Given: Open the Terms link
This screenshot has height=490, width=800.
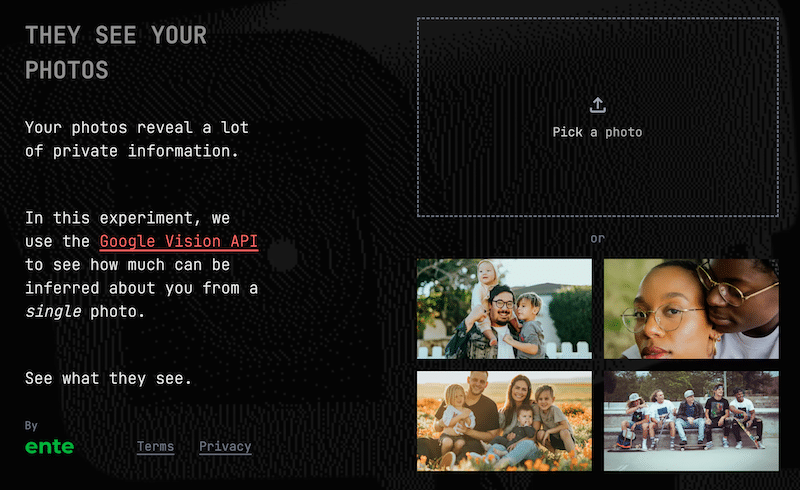Looking at the screenshot, I should coord(155,446).
